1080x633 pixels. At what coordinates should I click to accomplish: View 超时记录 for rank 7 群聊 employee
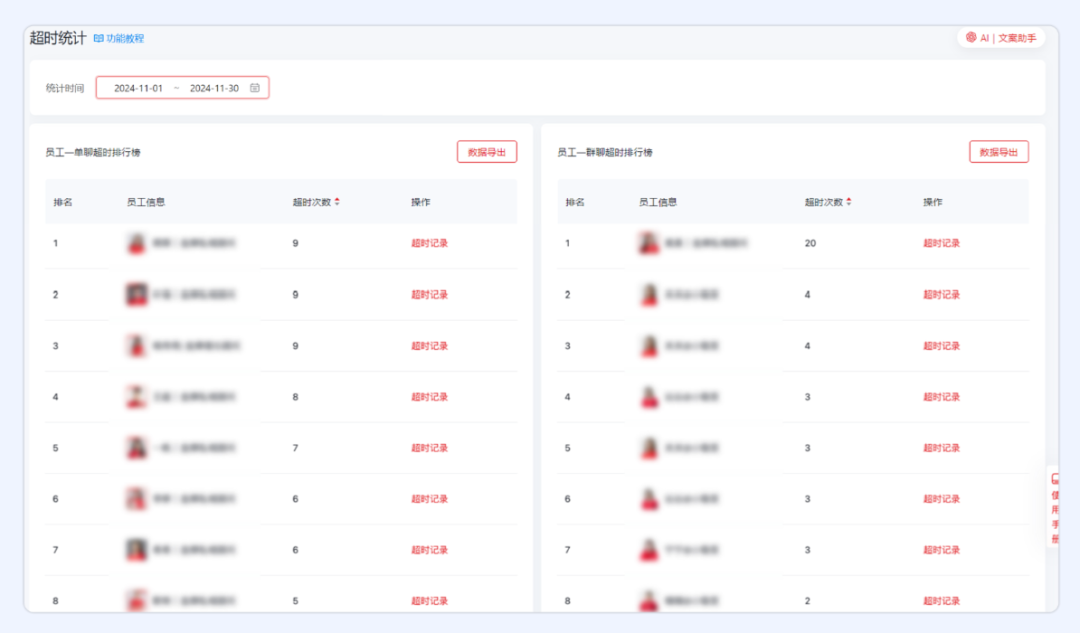(941, 550)
